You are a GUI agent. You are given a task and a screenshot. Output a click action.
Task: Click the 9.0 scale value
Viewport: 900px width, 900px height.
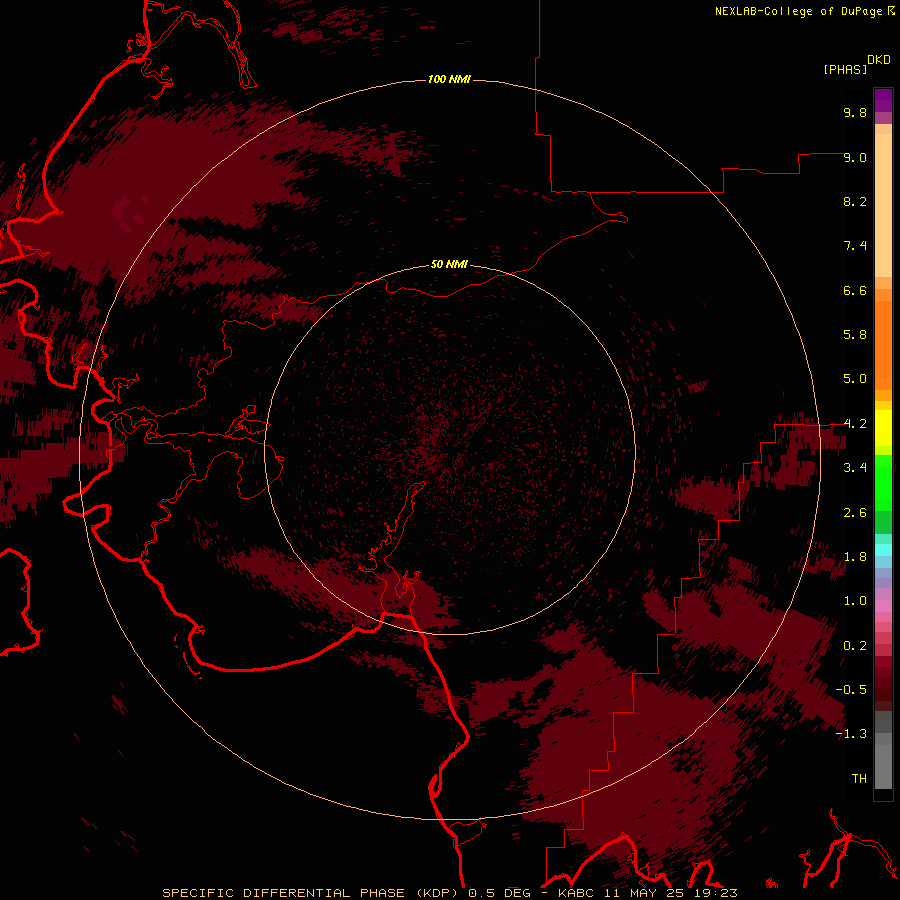point(855,157)
